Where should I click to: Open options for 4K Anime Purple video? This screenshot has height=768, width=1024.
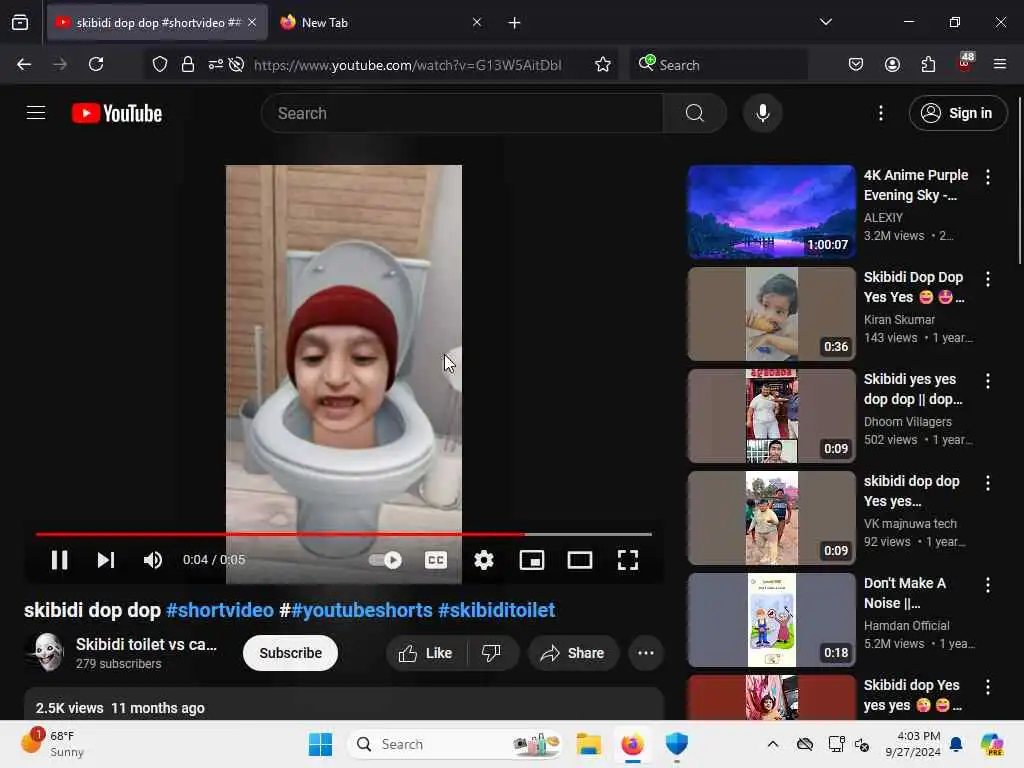click(987, 176)
